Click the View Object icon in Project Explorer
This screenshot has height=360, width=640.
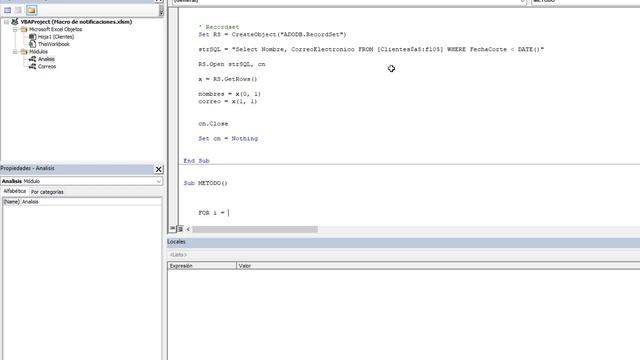(x=18, y=10)
